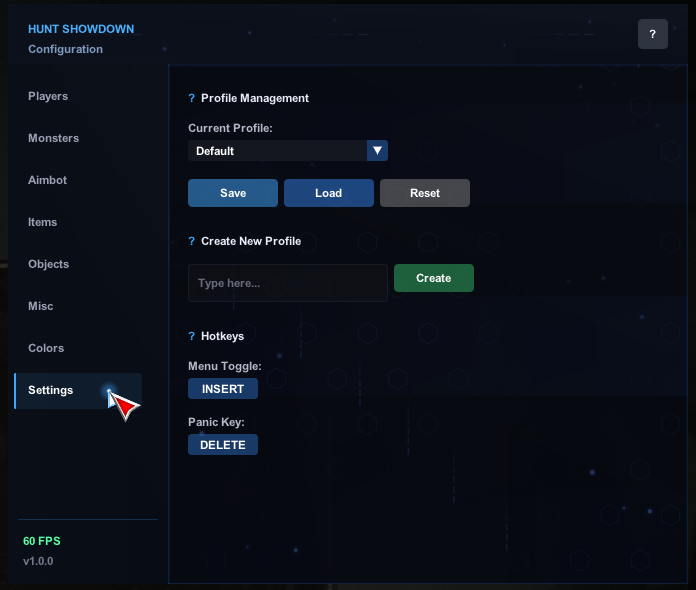Open the Aimbot section
The image size is (696, 590).
click(x=47, y=180)
